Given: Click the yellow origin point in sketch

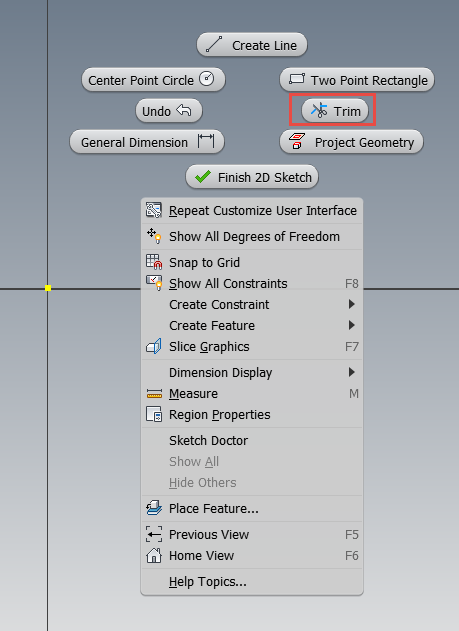Looking at the screenshot, I should coord(48,288).
